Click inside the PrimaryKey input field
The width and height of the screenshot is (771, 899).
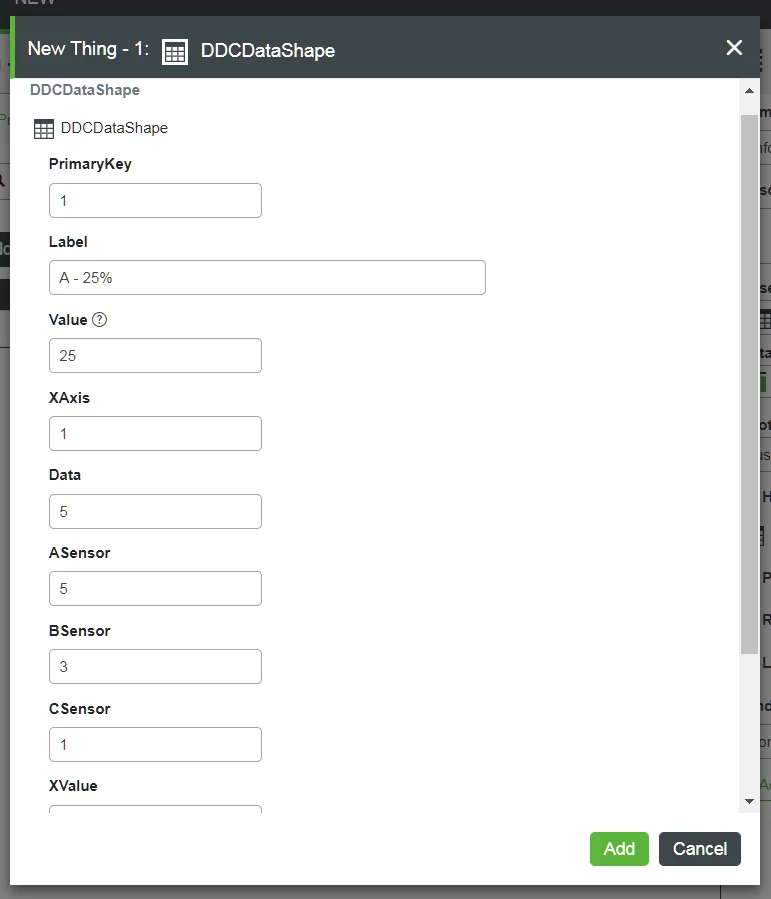pyautogui.click(x=155, y=200)
